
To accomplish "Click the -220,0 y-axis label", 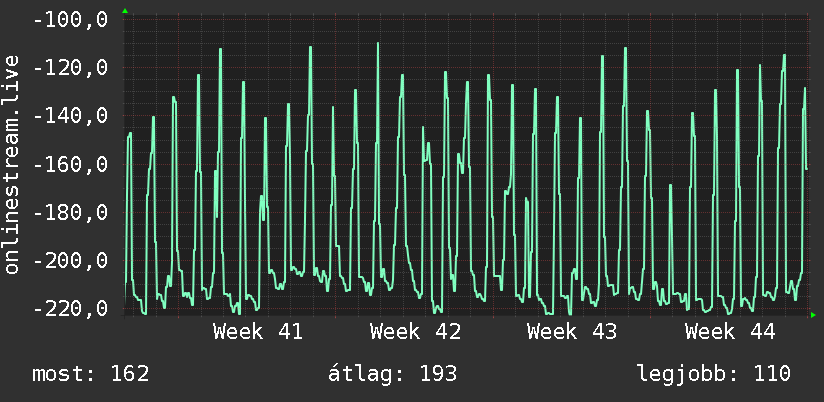I will tap(70, 307).
